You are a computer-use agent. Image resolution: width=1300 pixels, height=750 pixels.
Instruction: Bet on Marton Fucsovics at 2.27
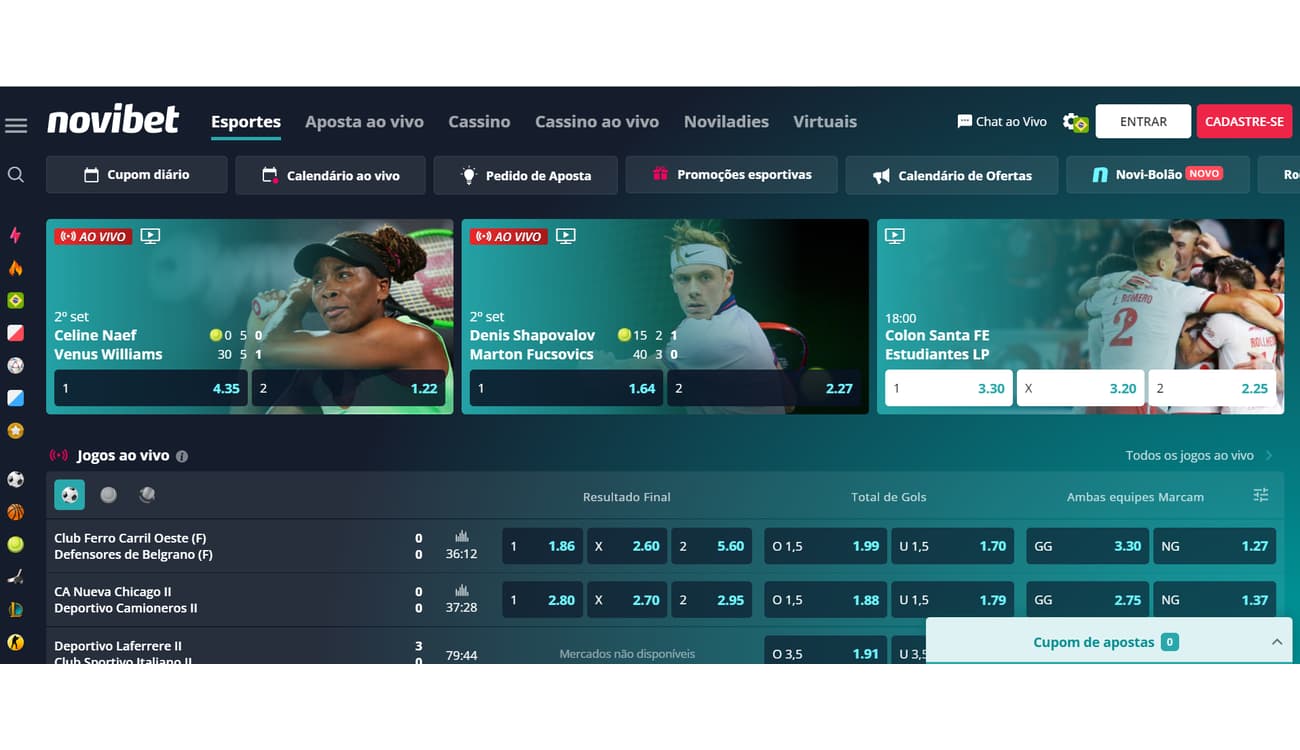coord(764,388)
